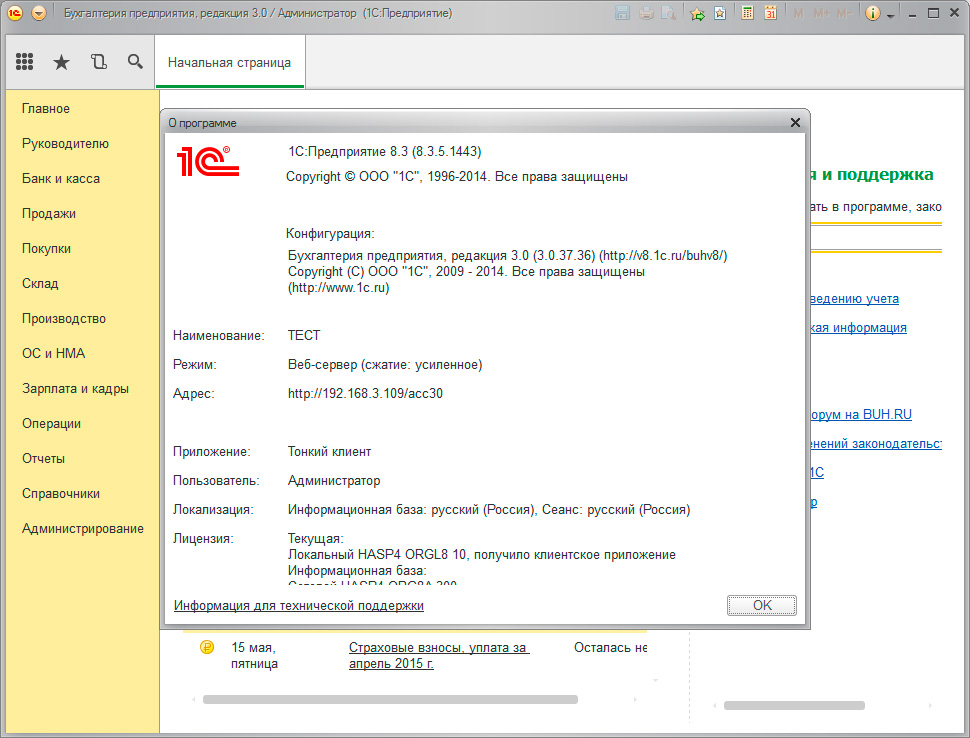
Task: Click the orange info help icon
Action: click(x=872, y=13)
